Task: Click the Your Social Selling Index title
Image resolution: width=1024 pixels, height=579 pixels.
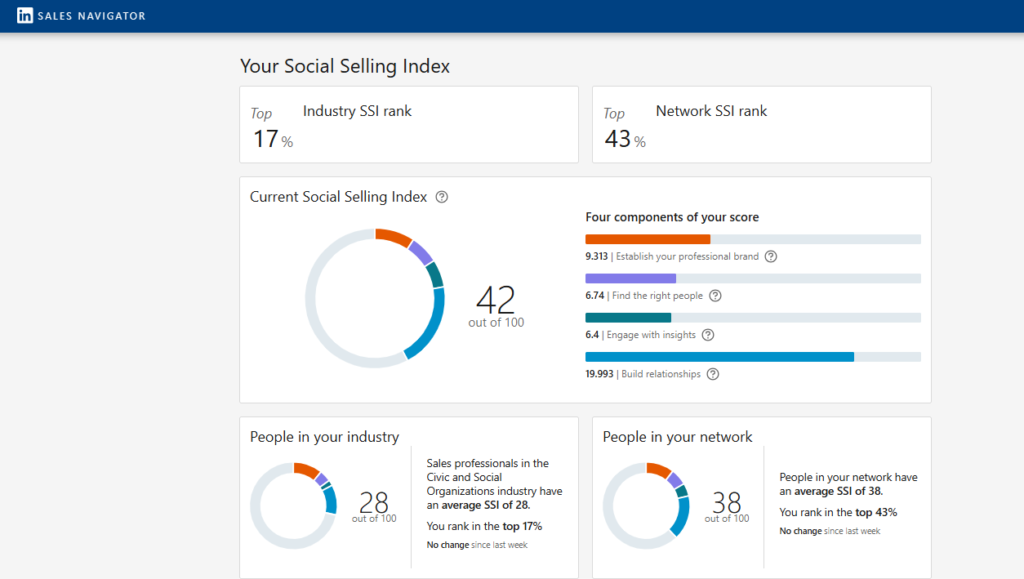Action: pyautogui.click(x=345, y=66)
